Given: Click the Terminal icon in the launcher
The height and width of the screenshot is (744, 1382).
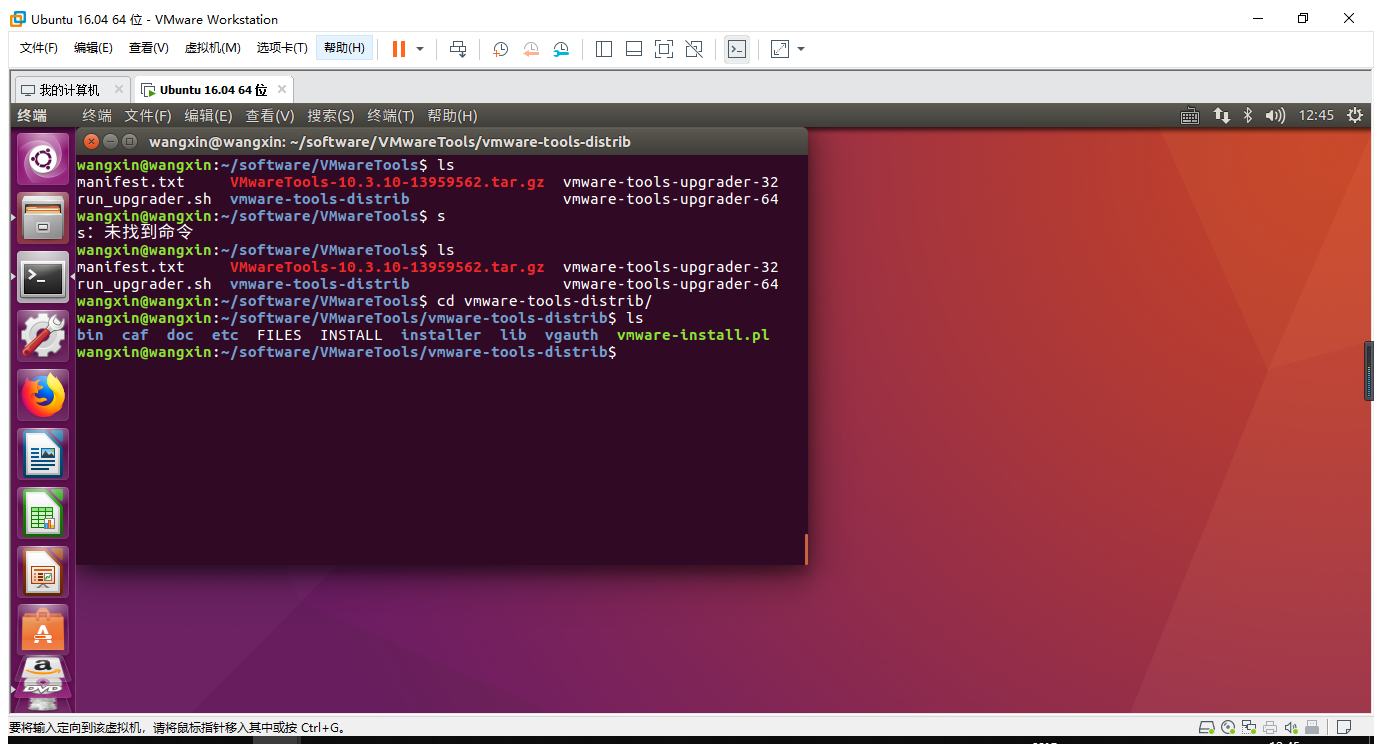Looking at the screenshot, I should click(43, 276).
